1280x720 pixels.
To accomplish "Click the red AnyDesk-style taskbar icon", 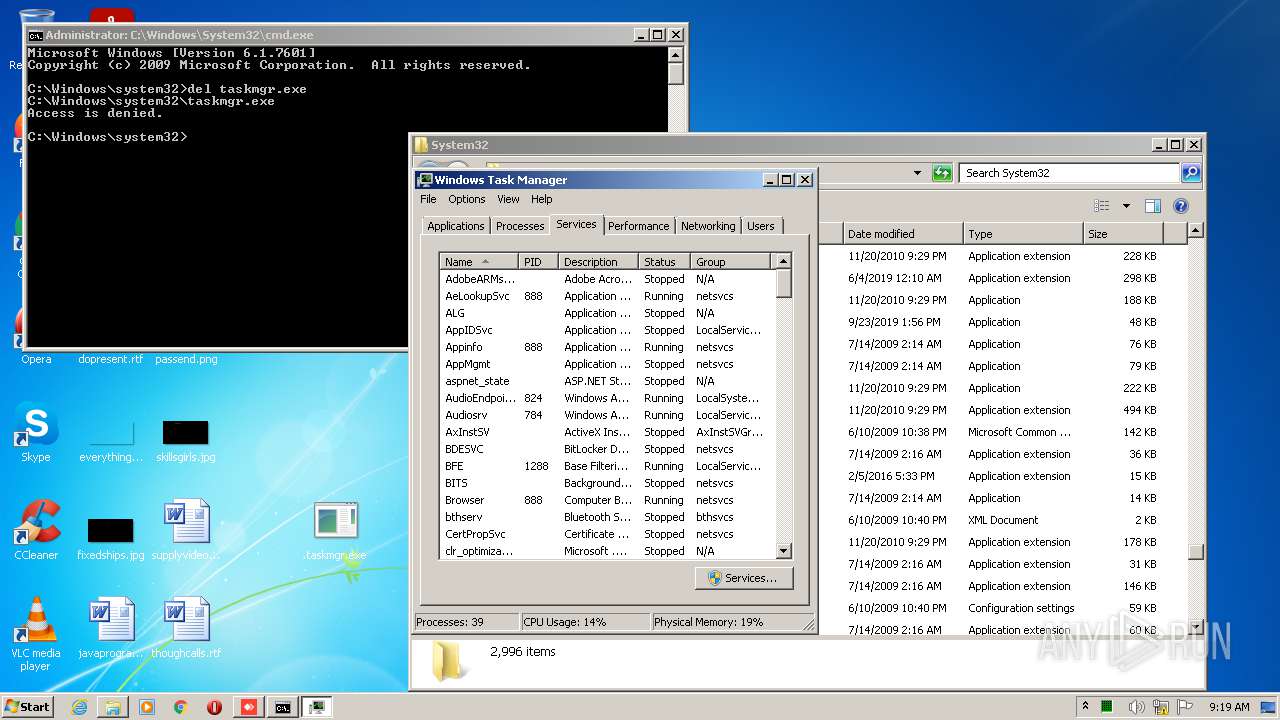I will click(248, 707).
